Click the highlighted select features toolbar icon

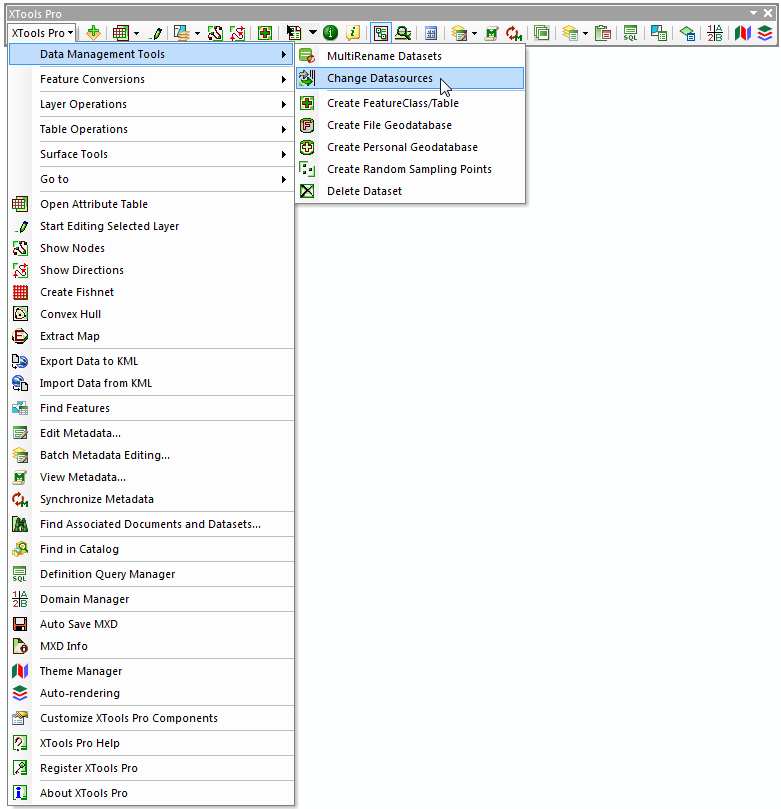[x=381, y=33]
